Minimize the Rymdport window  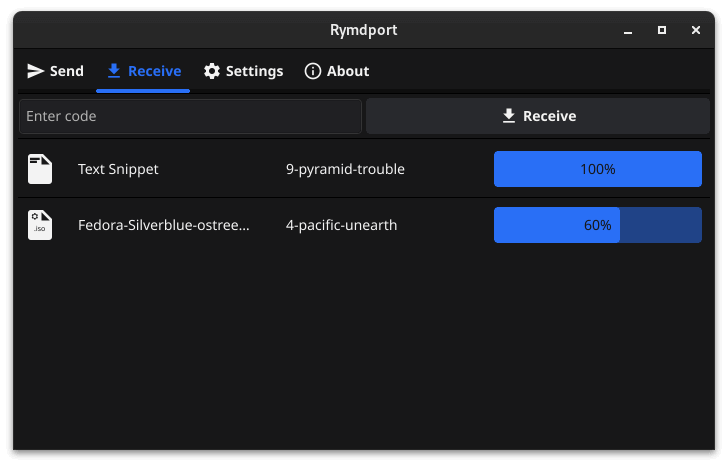[x=628, y=30]
